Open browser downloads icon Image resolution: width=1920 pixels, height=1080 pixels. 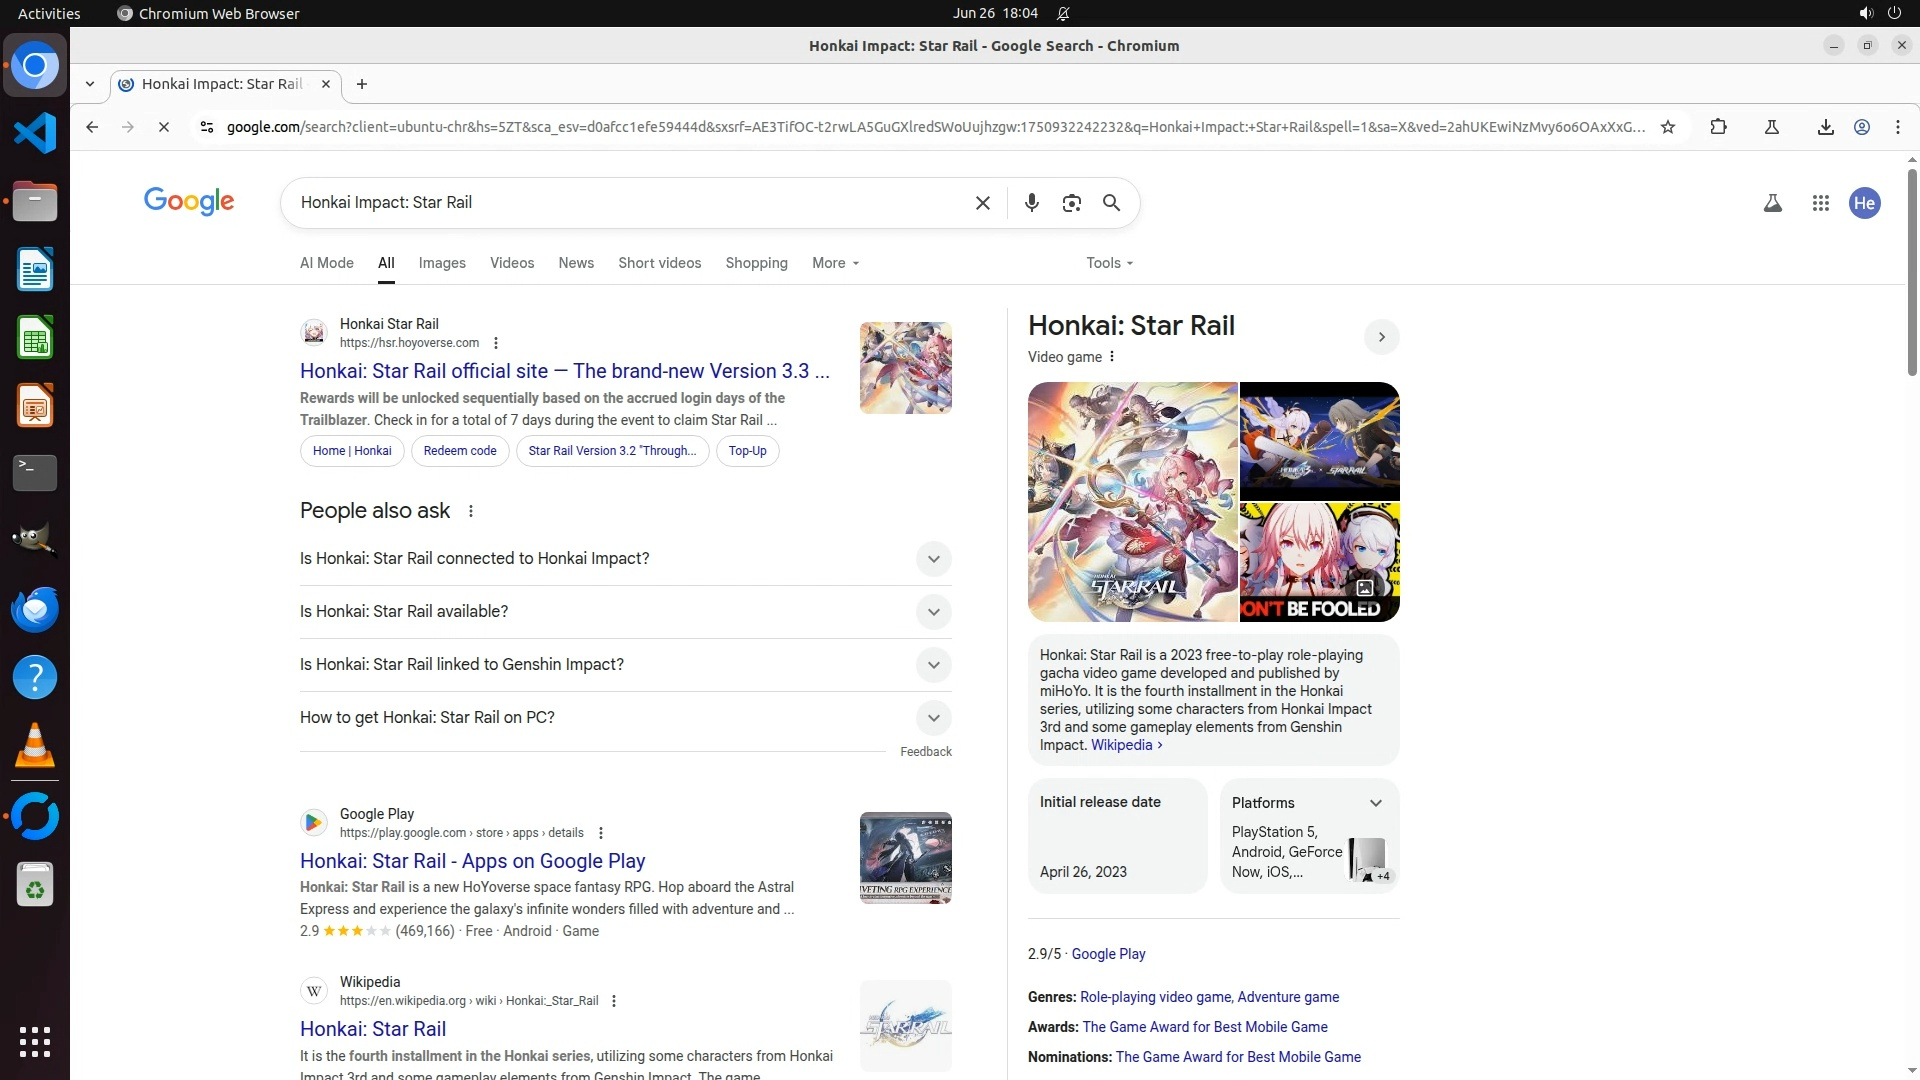click(1825, 127)
